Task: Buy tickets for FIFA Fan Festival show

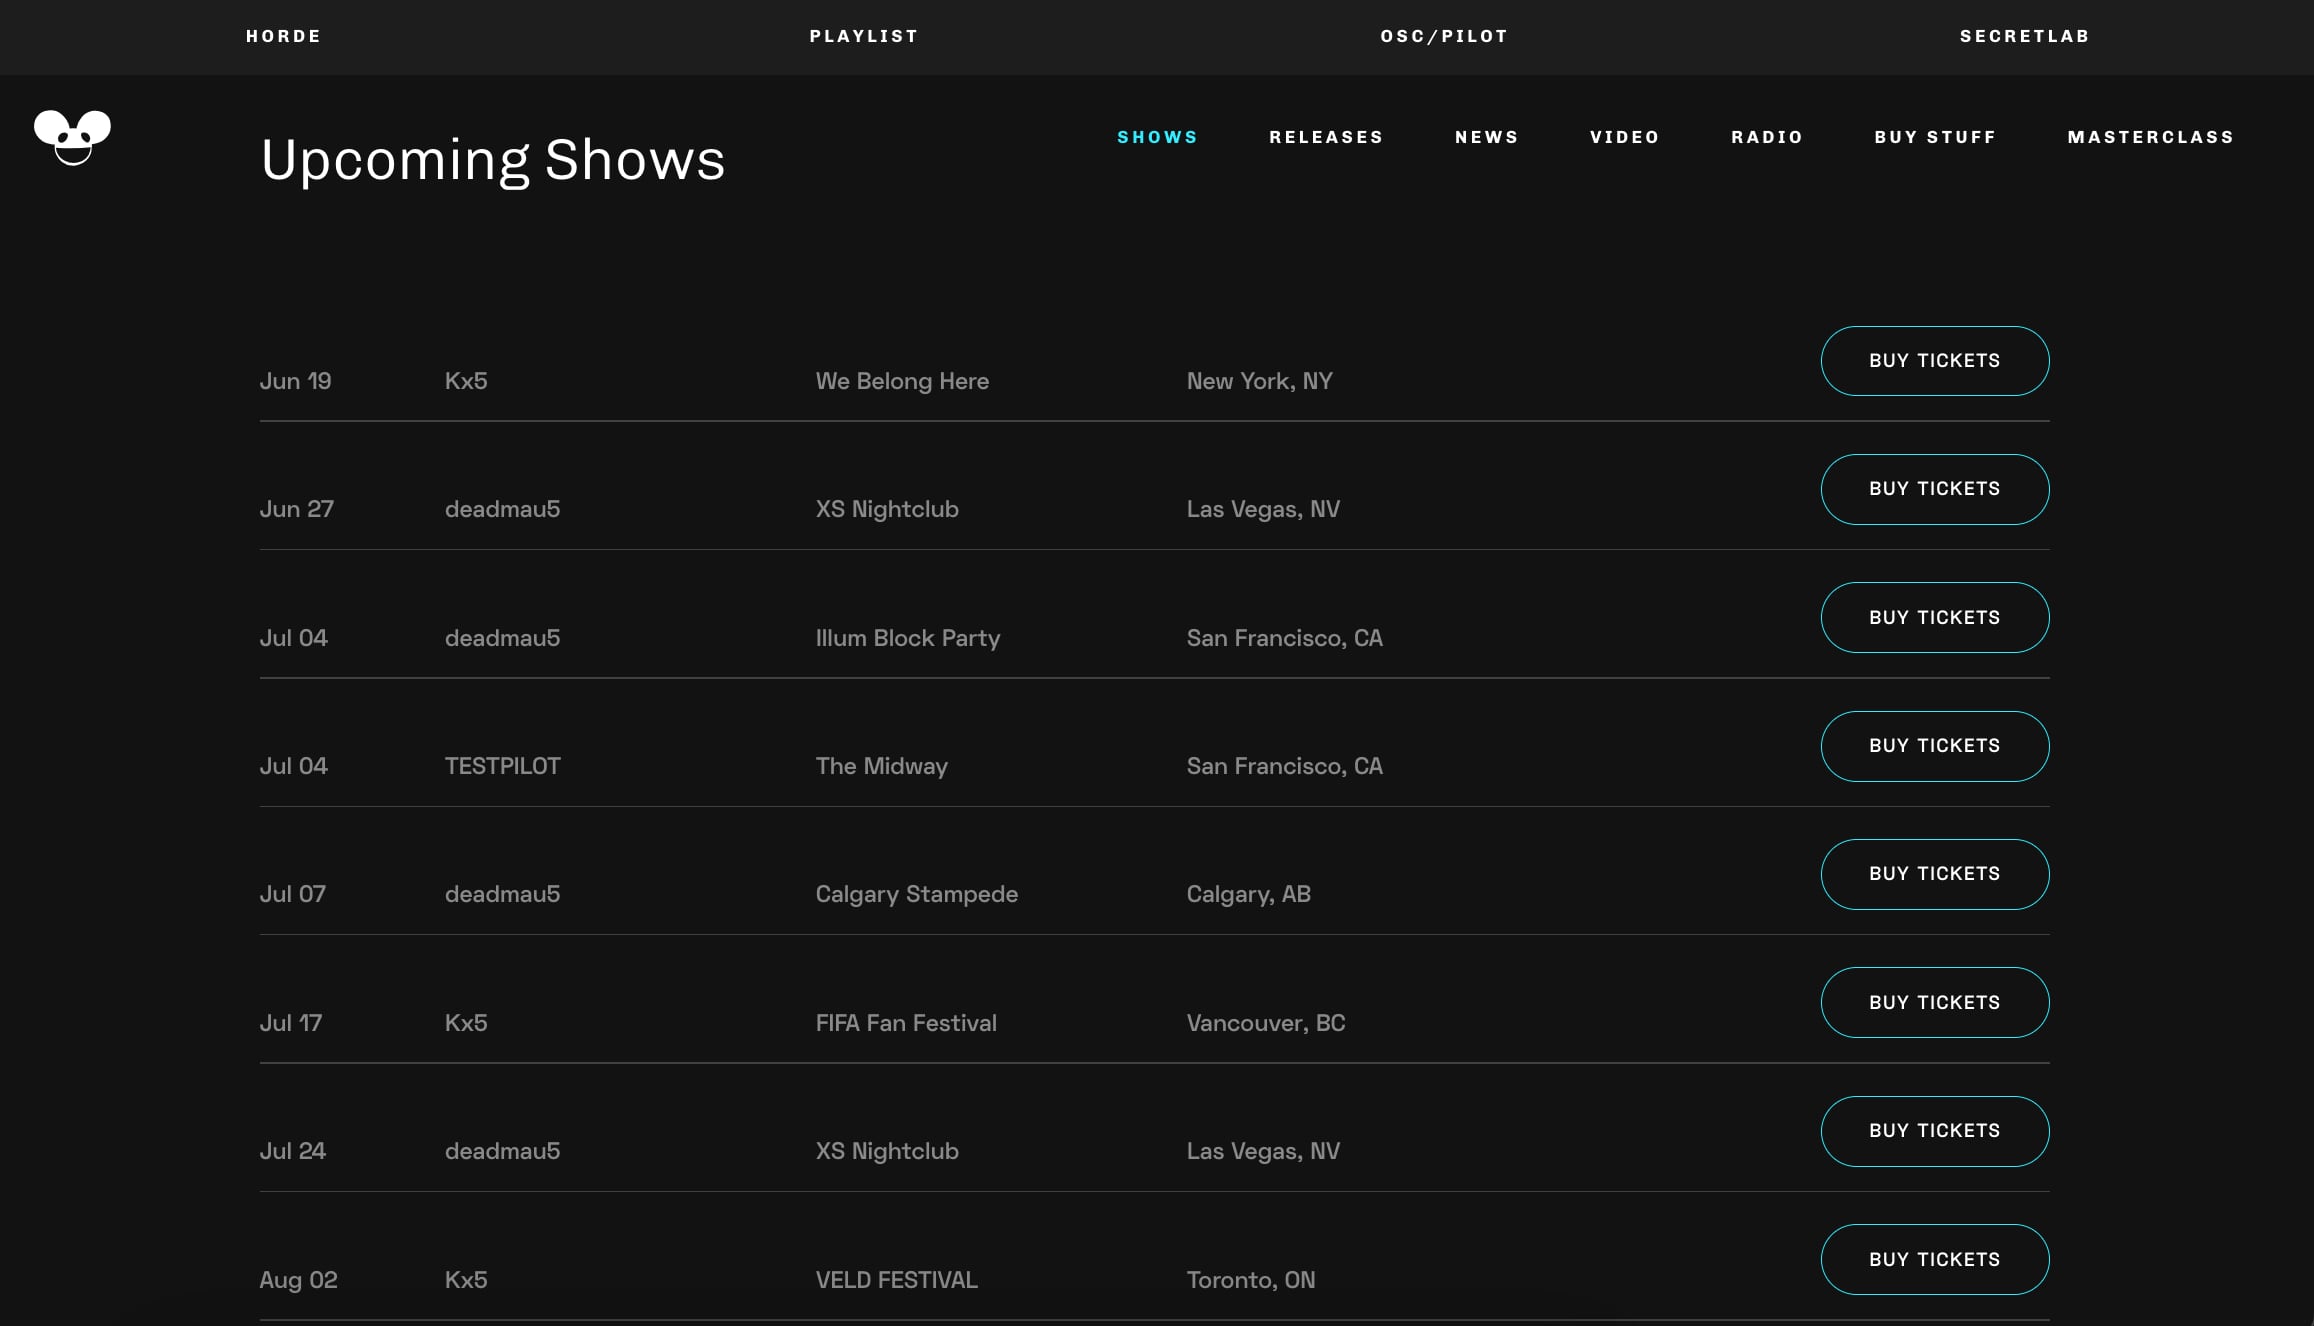Action: [1935, 1003]
